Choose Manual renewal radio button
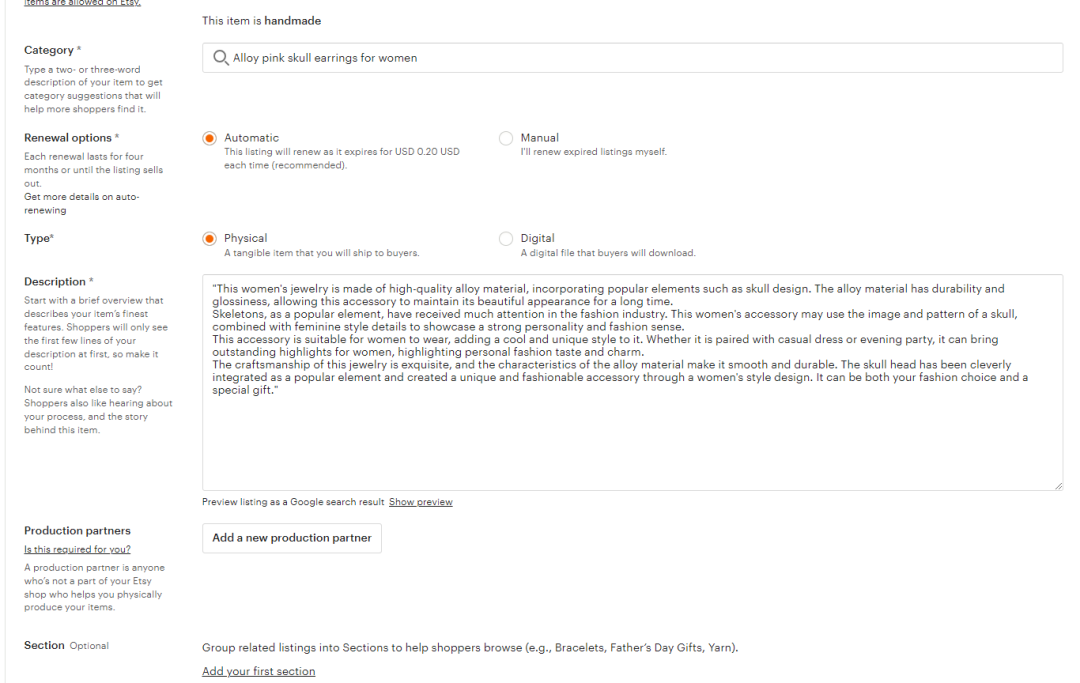The width and height of the screenshot is (1080, 683). [x=506, y=138]
